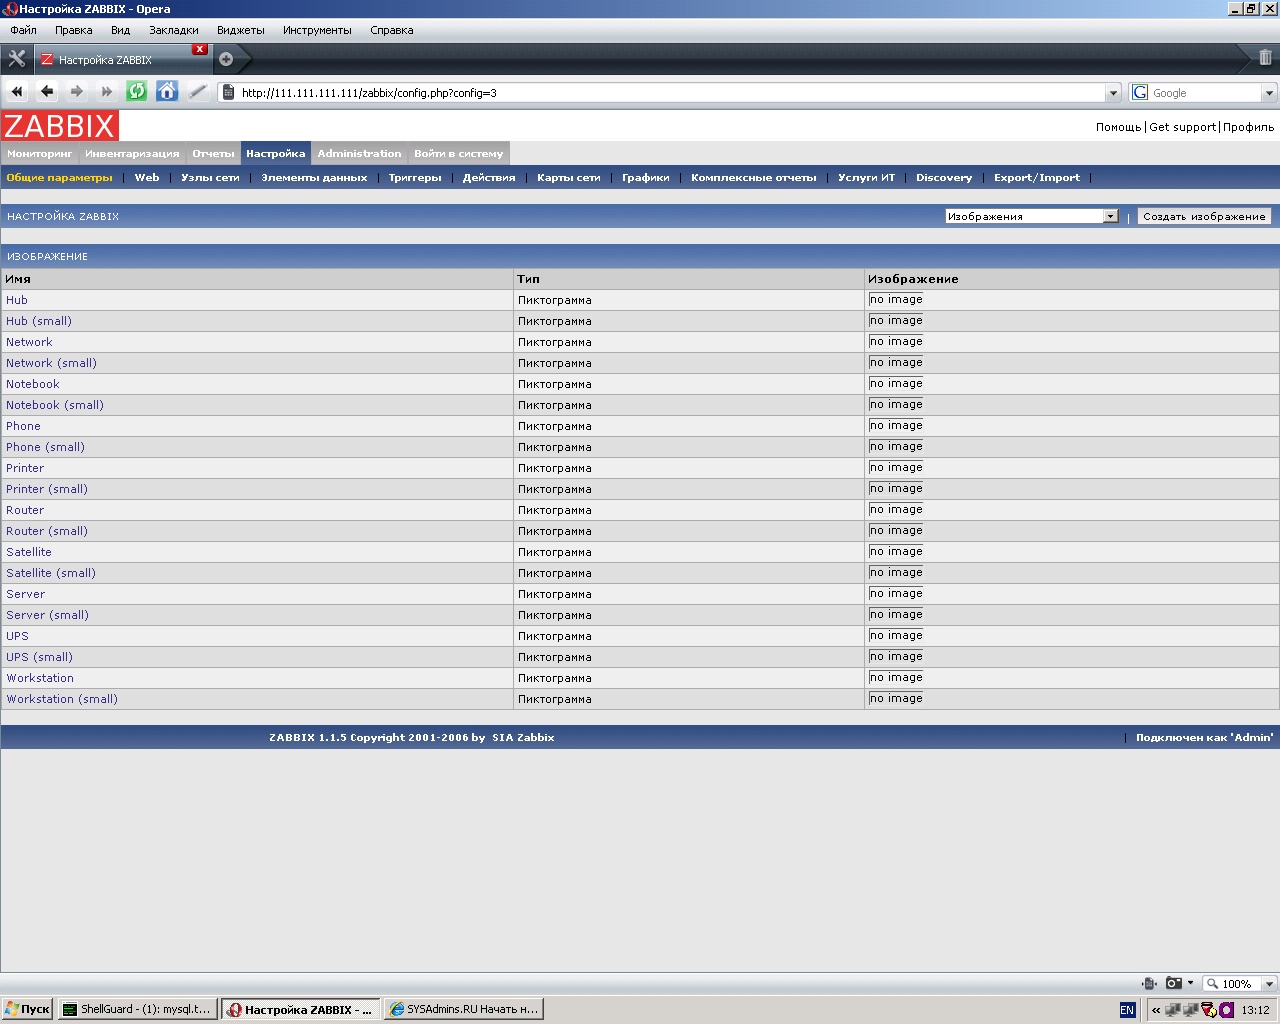
Task: Open the Opera panels wrench icon
Action: (x=16, y=58)
